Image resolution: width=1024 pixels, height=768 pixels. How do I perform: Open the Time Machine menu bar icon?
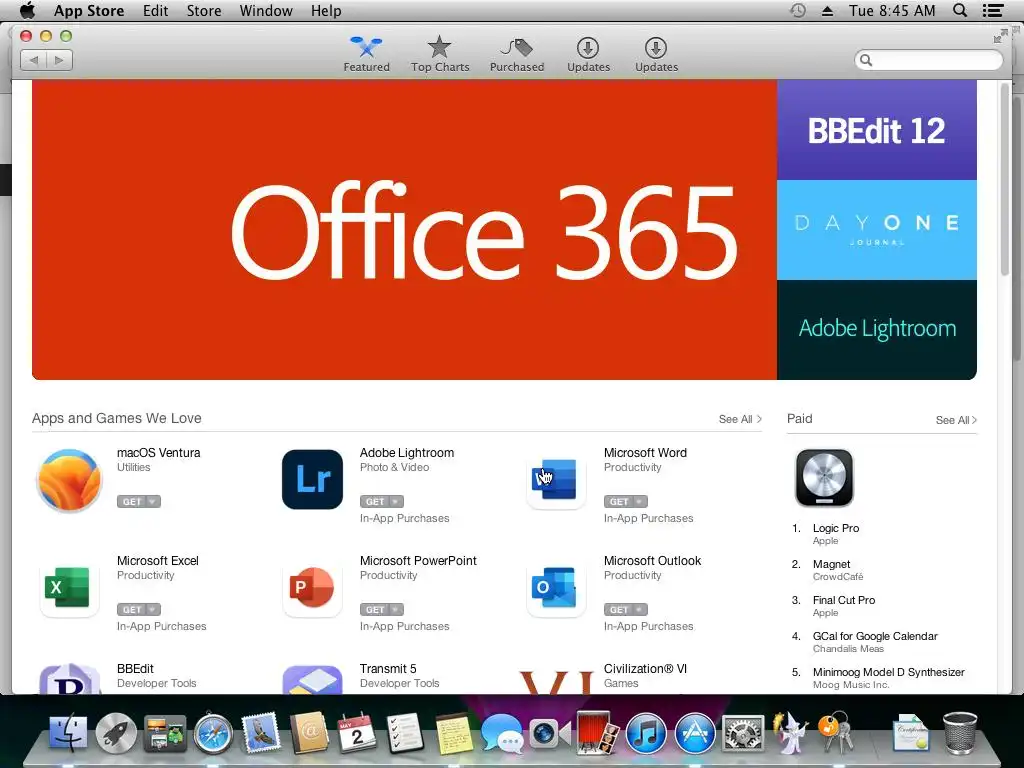[x=798, y=10]
